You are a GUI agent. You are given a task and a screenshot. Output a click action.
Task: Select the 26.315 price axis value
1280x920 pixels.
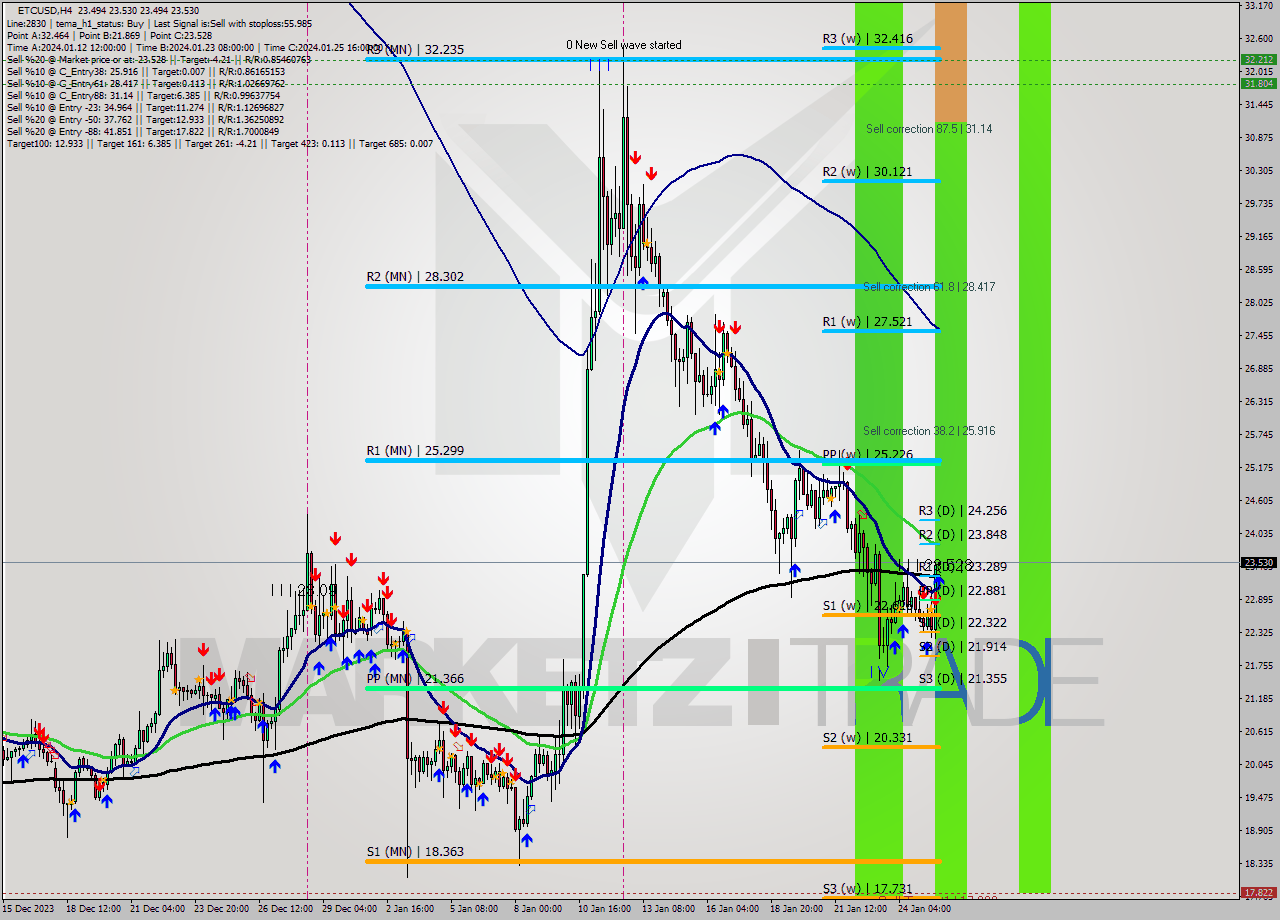pyautogui.click(x=1258, y=402)
